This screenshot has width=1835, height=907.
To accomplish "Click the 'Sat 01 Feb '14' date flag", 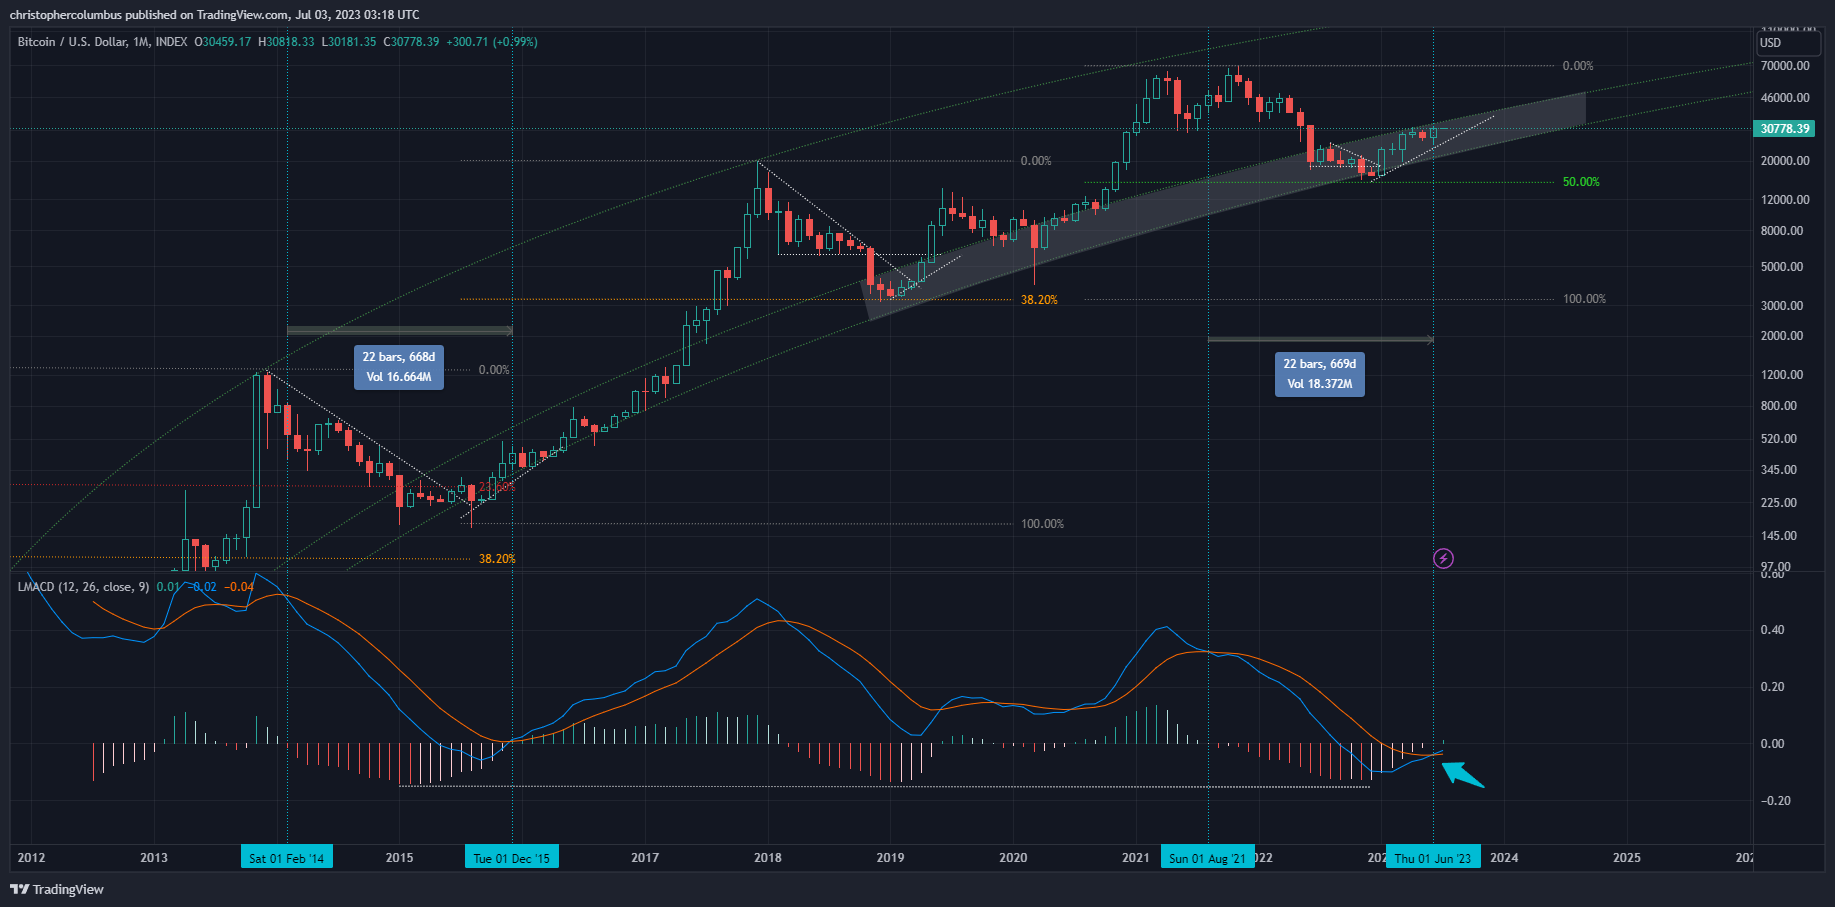I will pos(287,856).
